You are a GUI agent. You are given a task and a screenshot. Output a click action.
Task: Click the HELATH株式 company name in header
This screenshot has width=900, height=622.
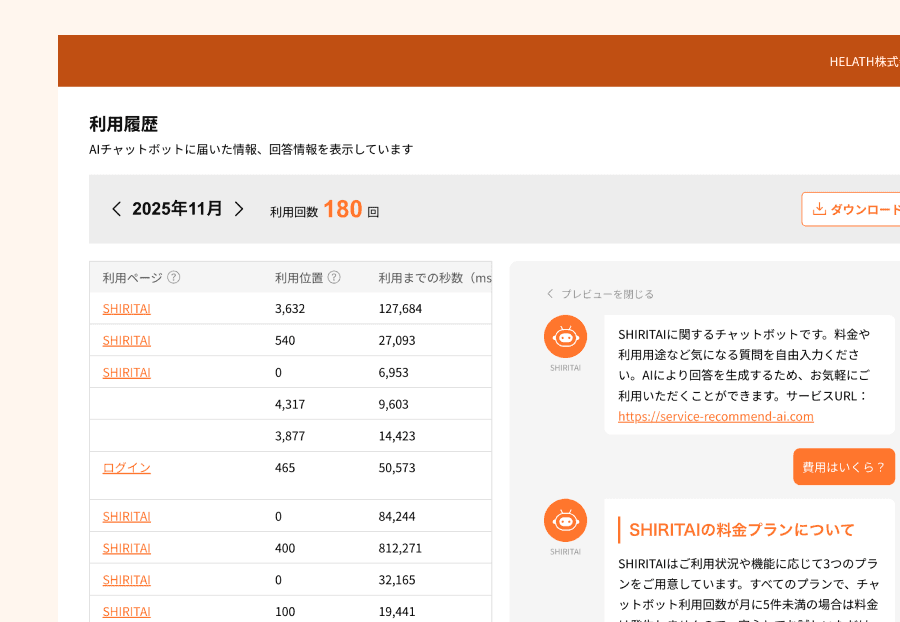point(864,61)
